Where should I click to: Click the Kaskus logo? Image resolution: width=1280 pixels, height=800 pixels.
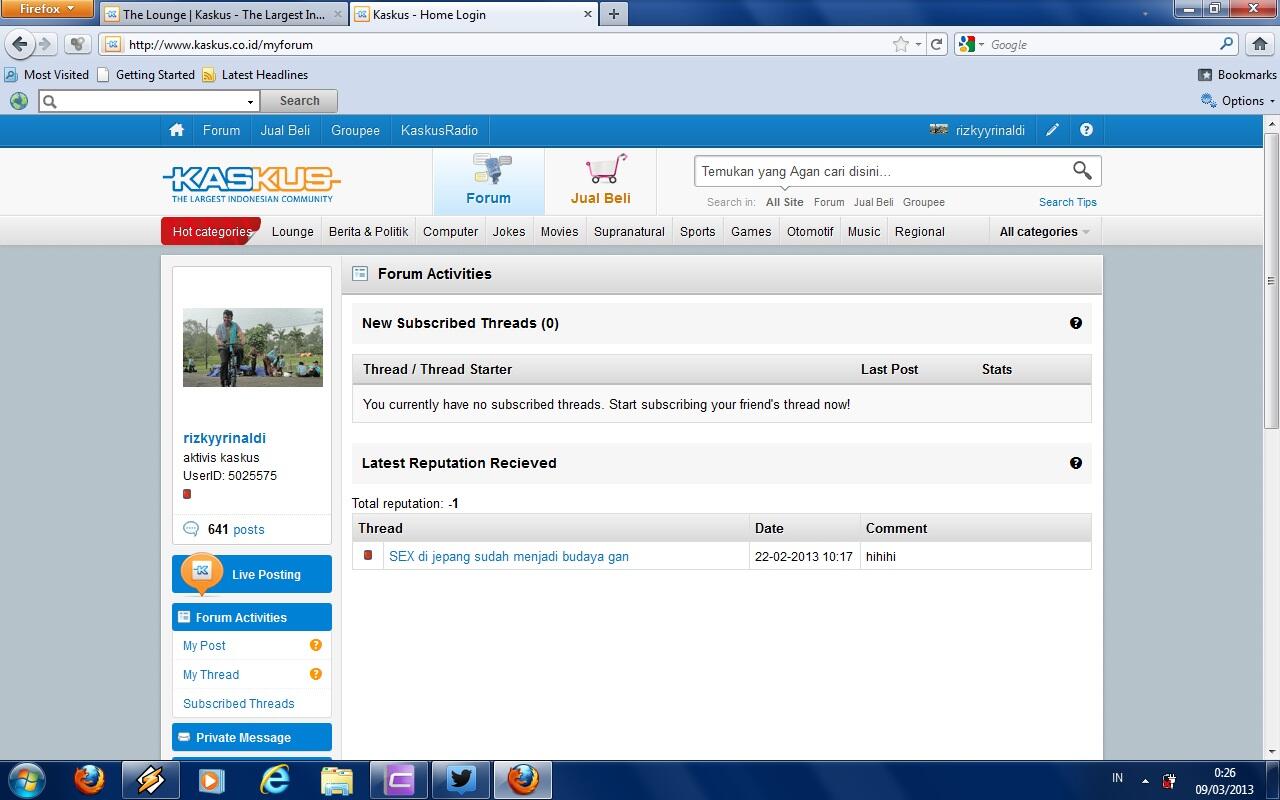tap(251, 183)
